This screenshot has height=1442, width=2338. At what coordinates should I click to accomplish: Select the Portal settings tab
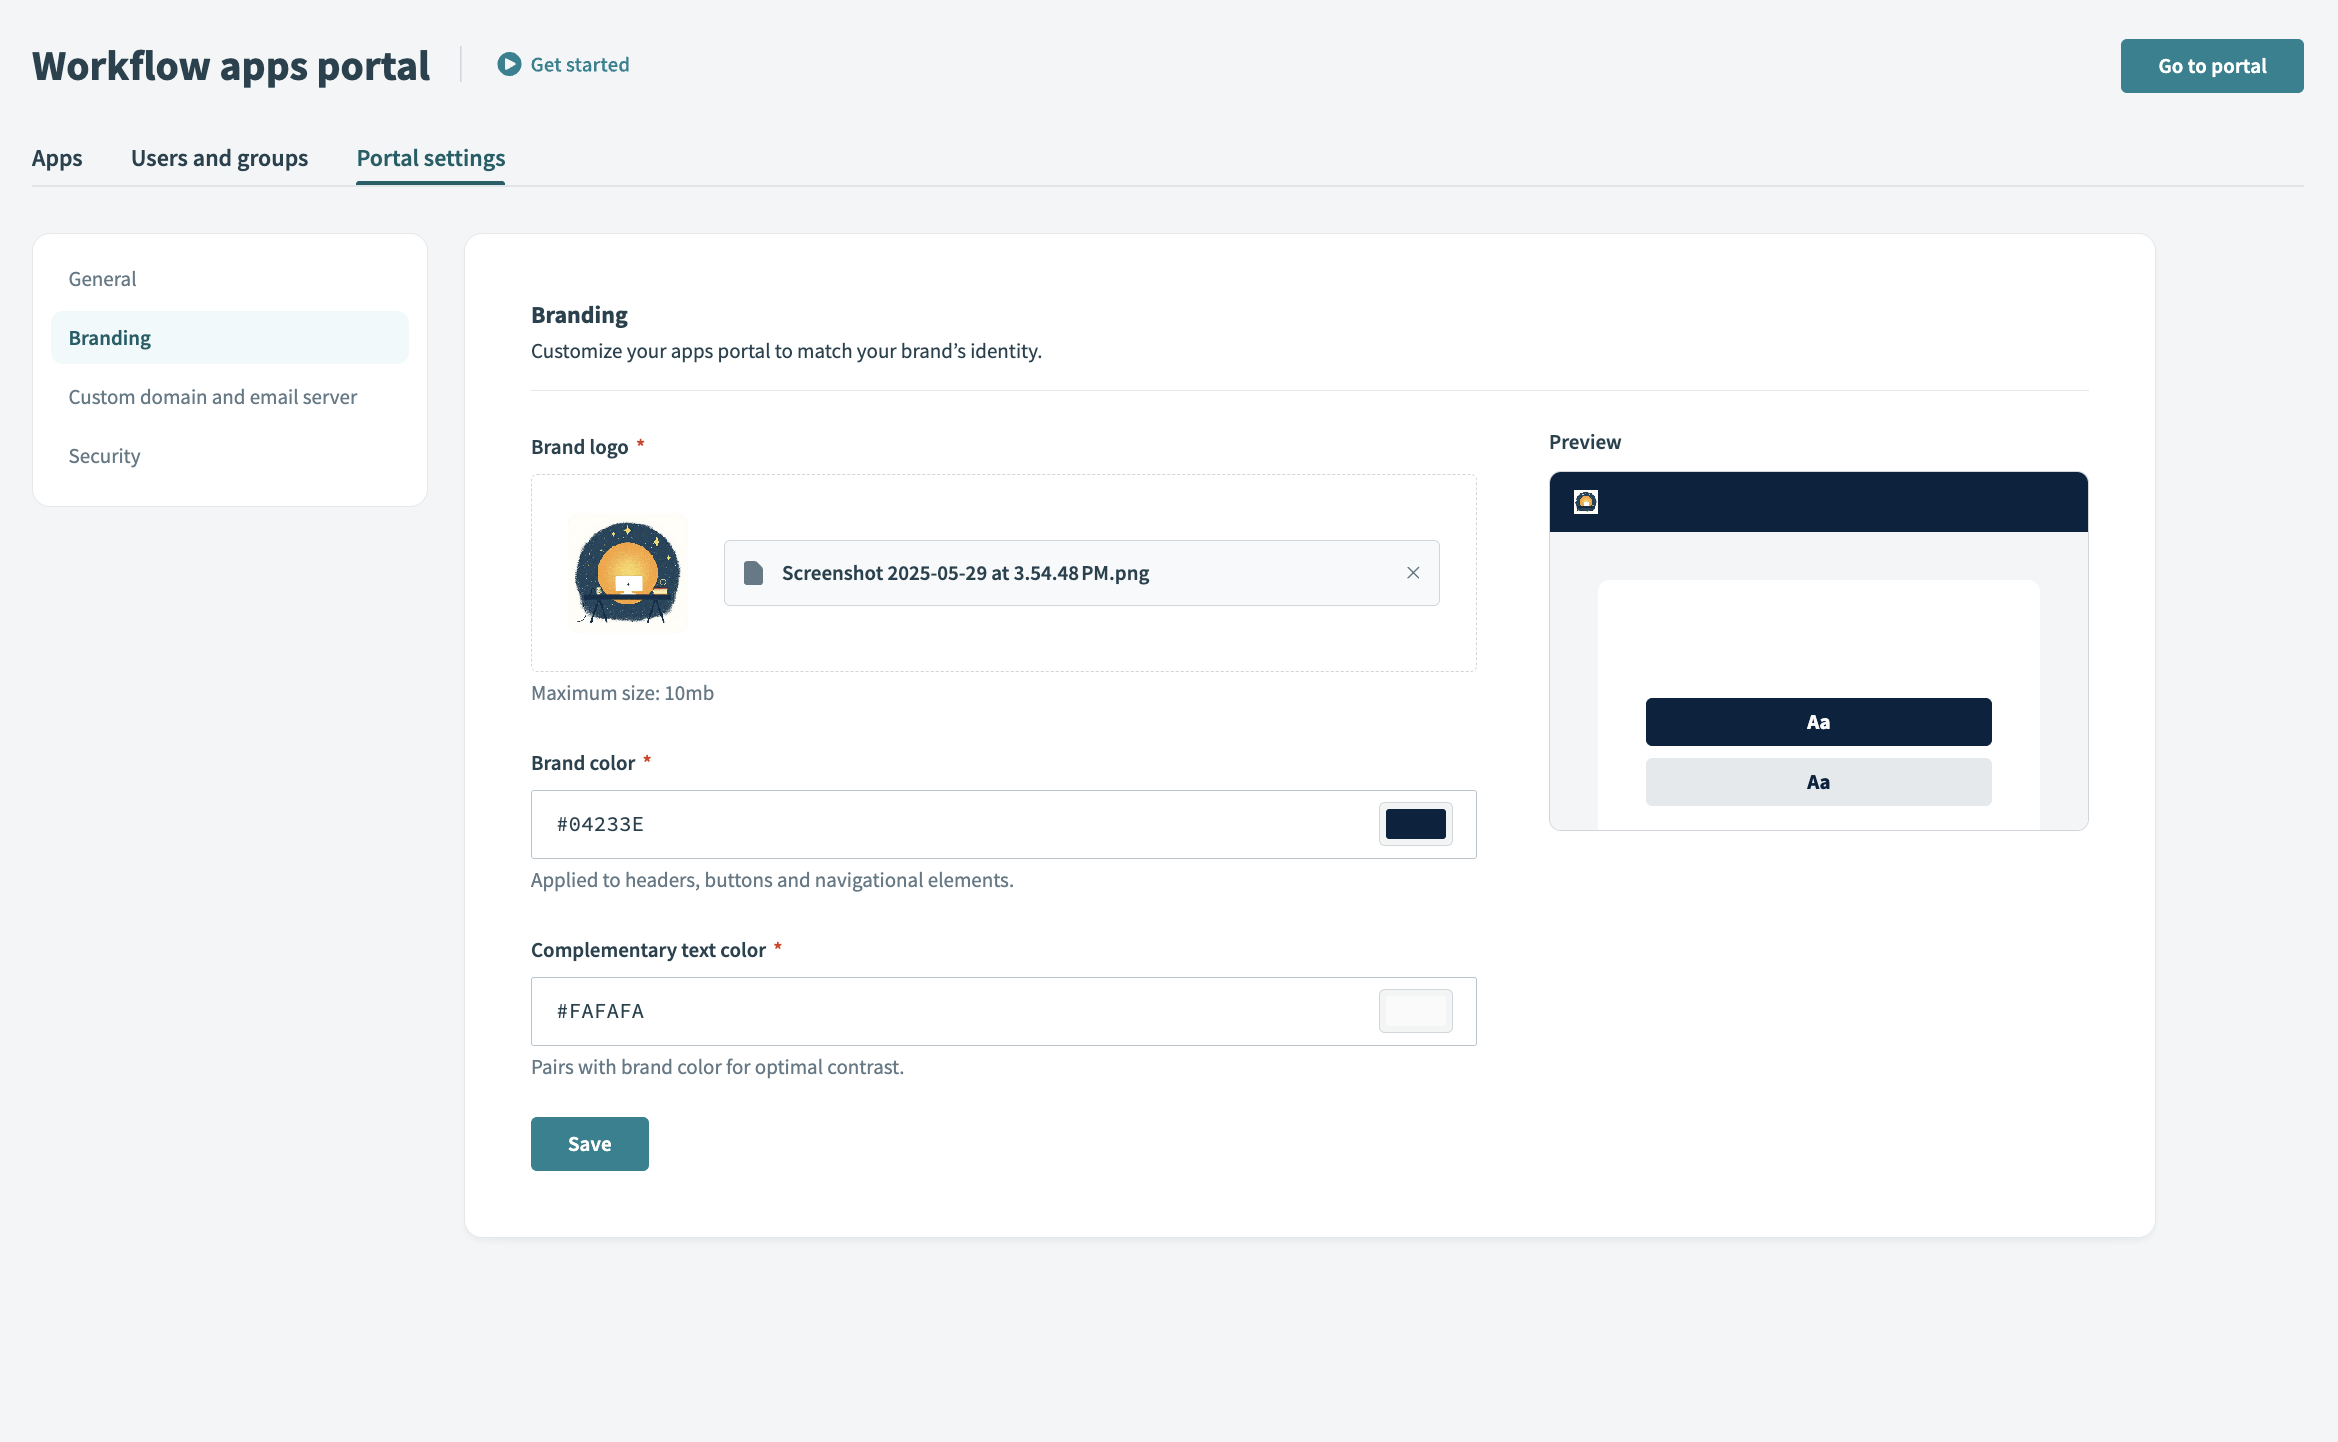pos(430,158)
